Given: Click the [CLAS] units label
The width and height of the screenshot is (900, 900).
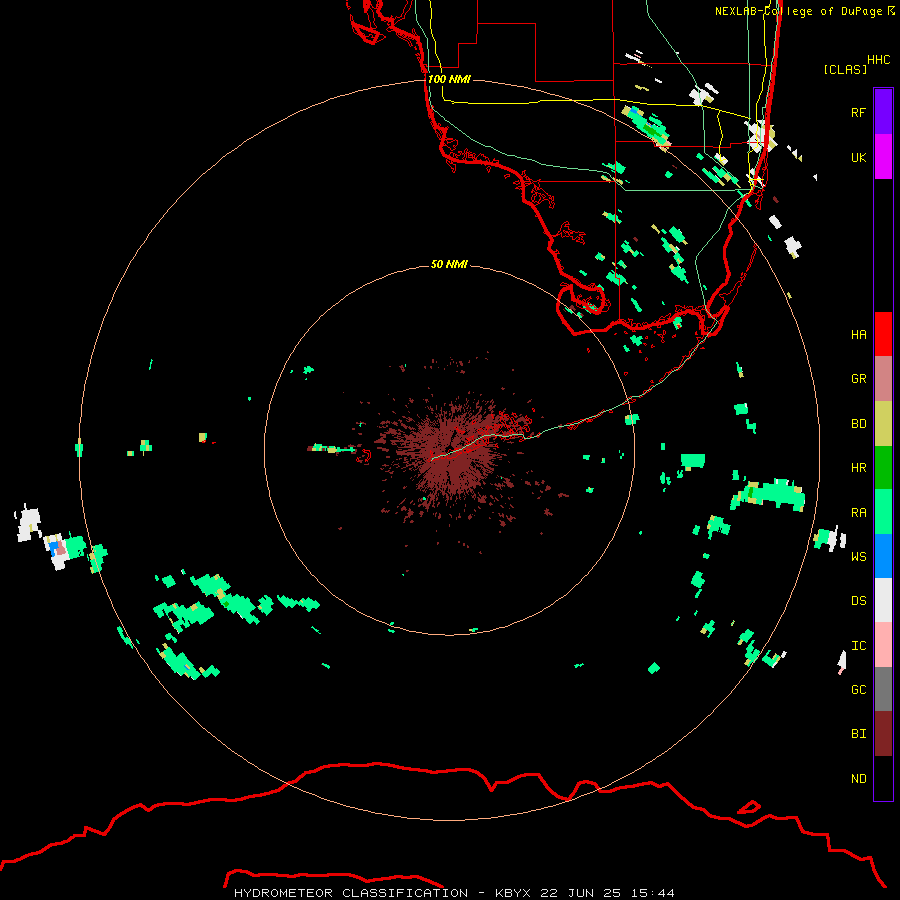Looking at the screenshot, I should [845, 69].
